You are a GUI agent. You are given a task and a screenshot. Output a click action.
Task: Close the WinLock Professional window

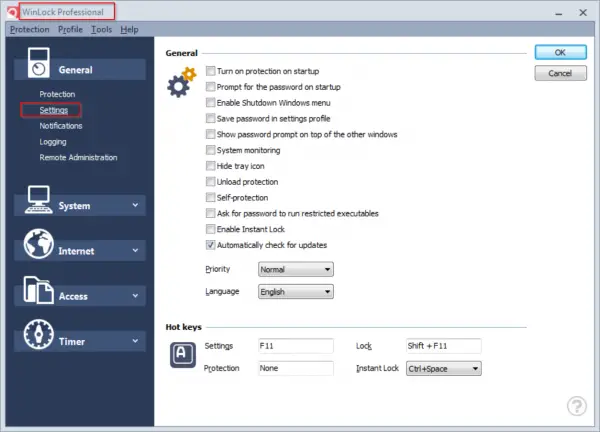pos(583,13)
